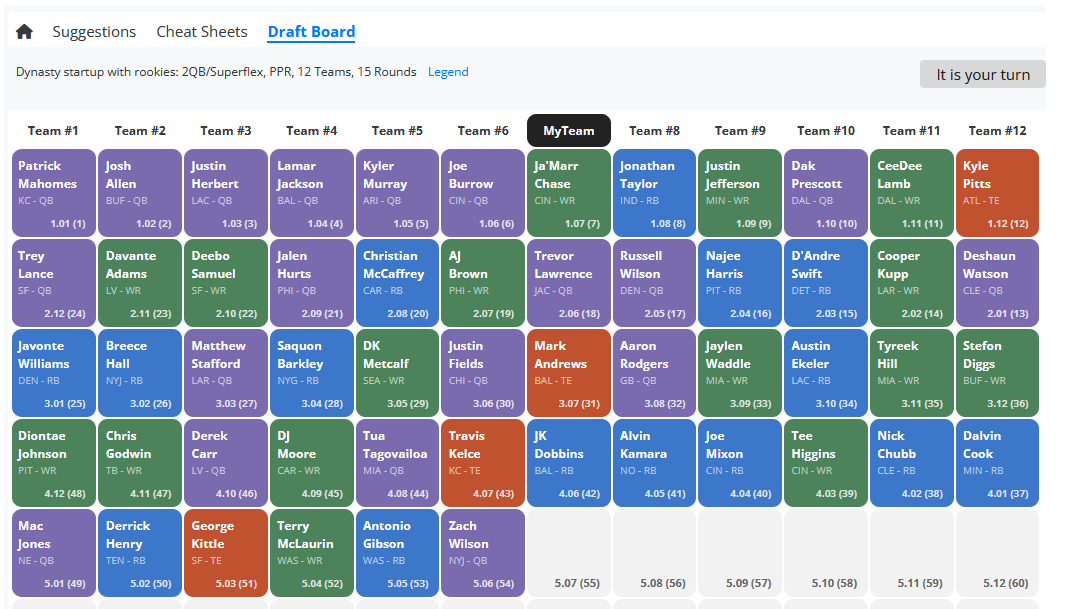Click the empty draft slot 5.12 (60)
The image size is (1066, 609).
pos(997,552)
